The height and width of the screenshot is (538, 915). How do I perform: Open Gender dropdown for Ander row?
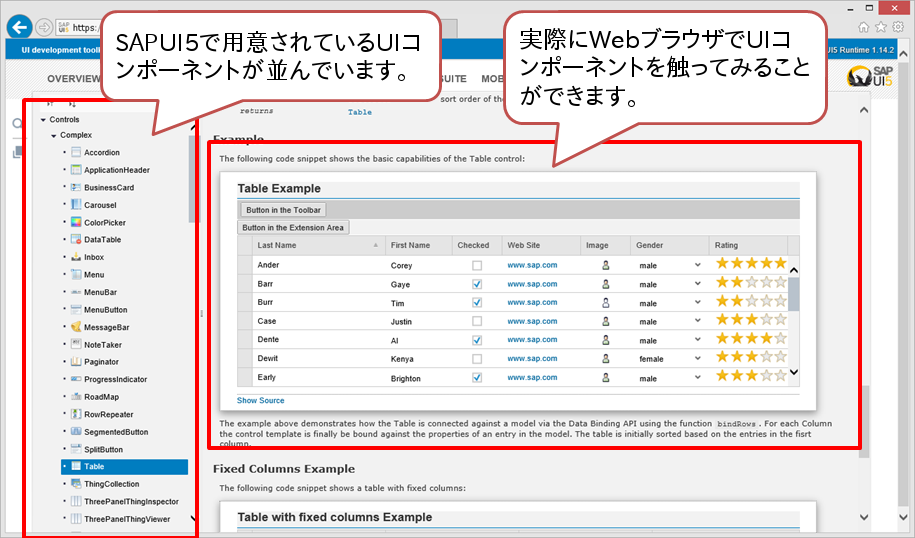[x=697, y=265]
